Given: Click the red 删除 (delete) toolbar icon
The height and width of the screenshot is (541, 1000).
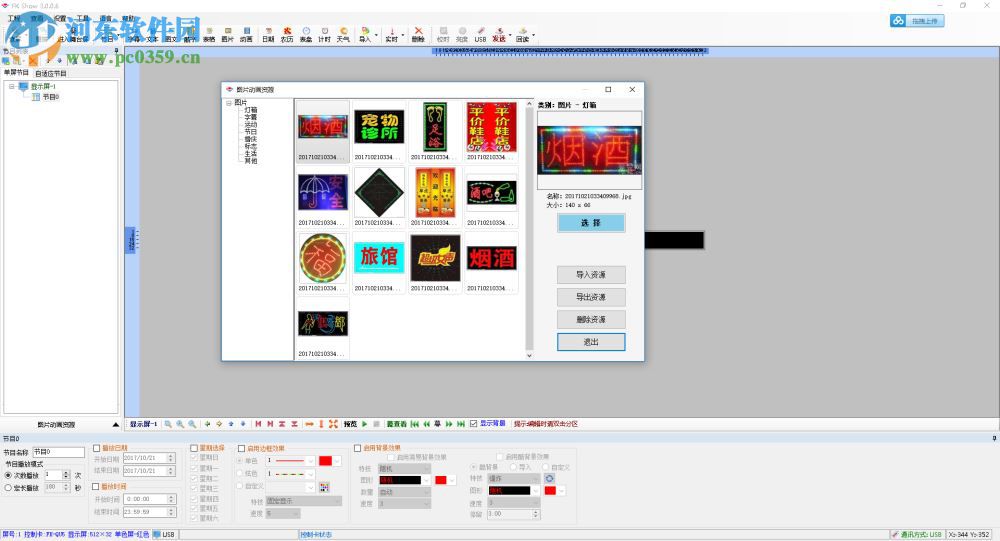Looking at the screenshot, I should tap(418, 34).
